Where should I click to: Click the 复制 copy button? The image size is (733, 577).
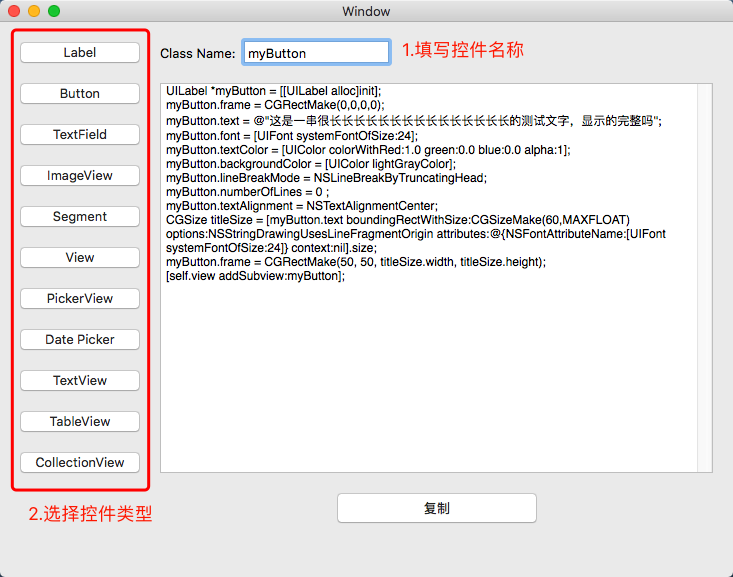(437, 508)
